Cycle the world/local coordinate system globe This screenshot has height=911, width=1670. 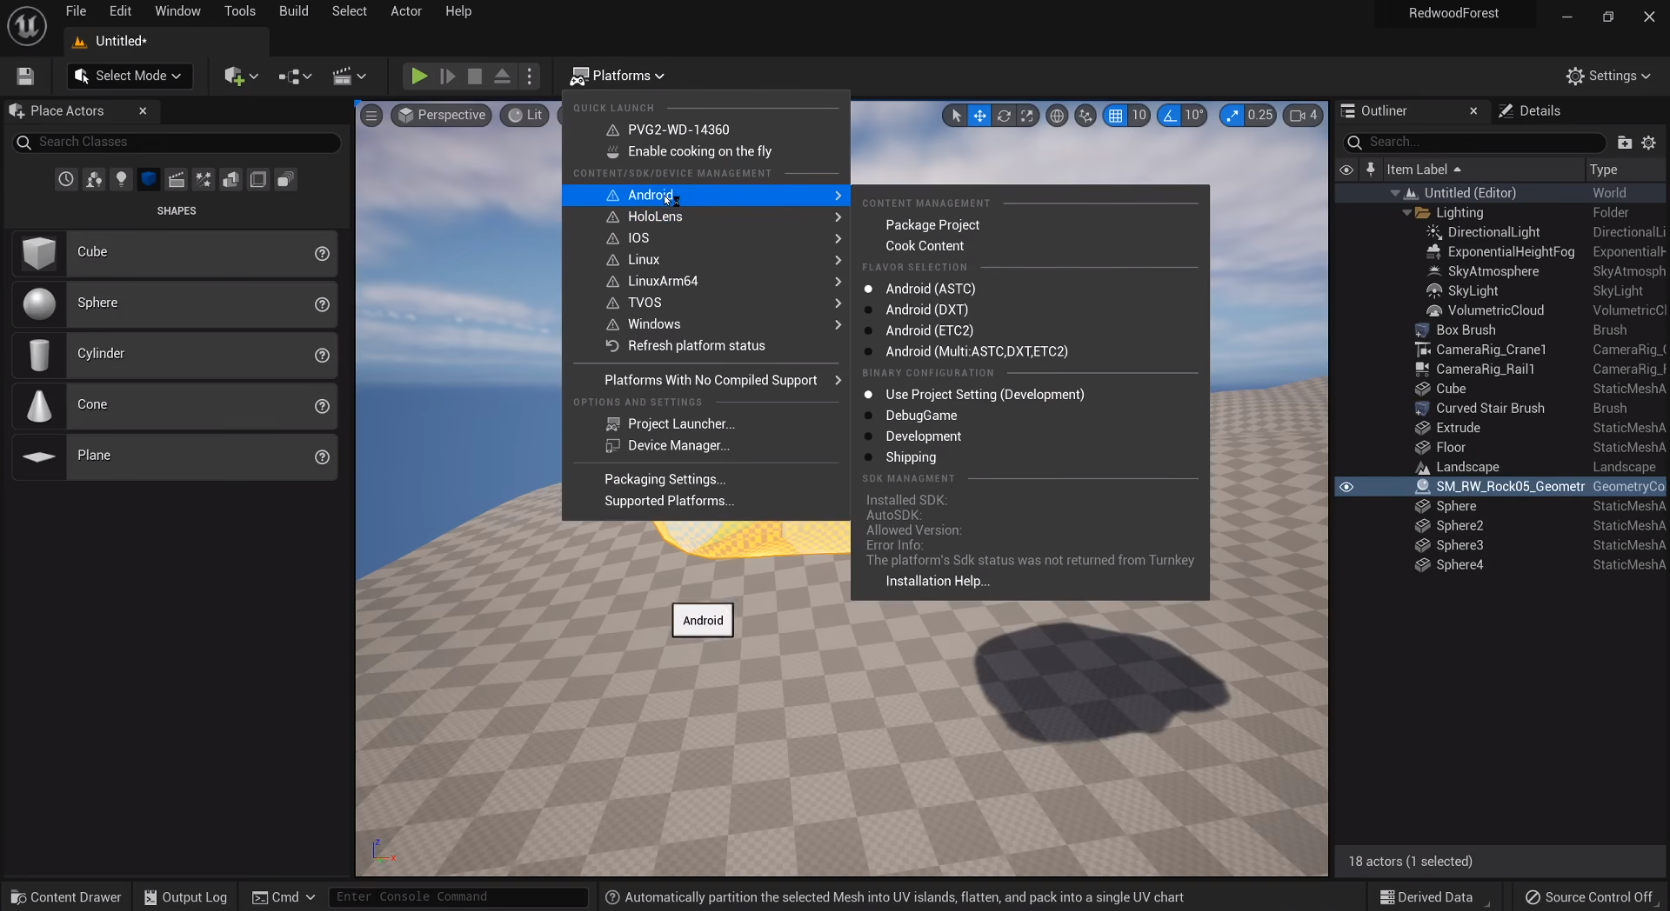[x=1057, y=116]
